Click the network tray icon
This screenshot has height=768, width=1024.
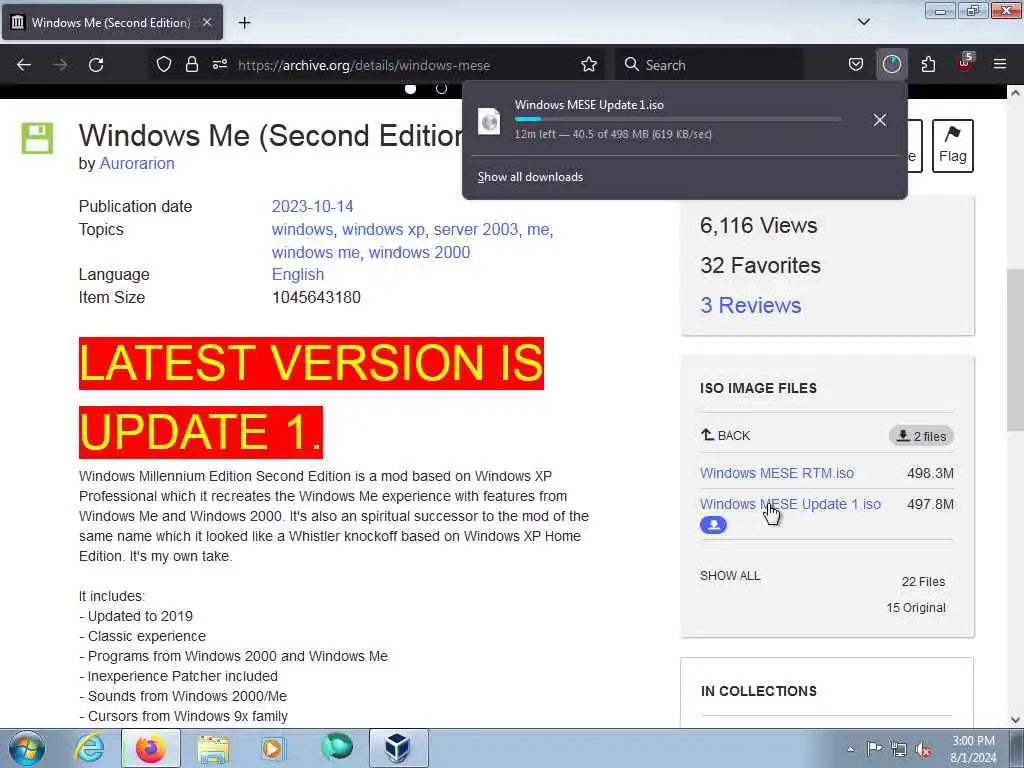pyautogui.click(x=899, y=749)
